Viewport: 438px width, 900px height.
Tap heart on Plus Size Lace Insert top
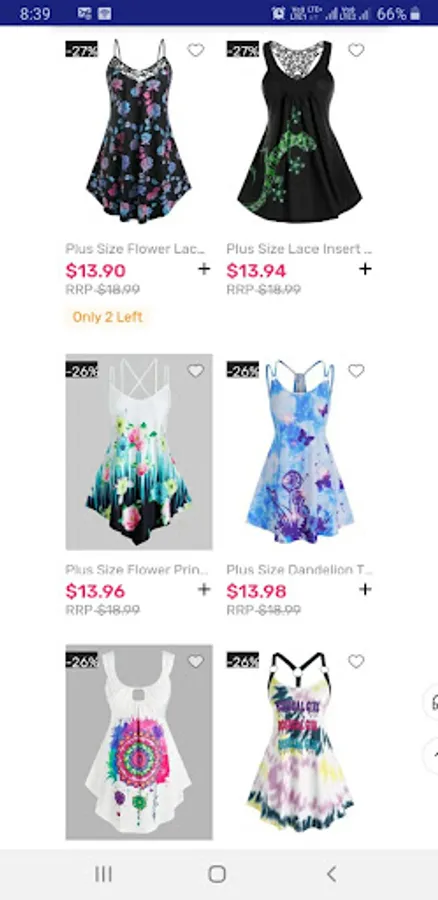coord(356,51)
